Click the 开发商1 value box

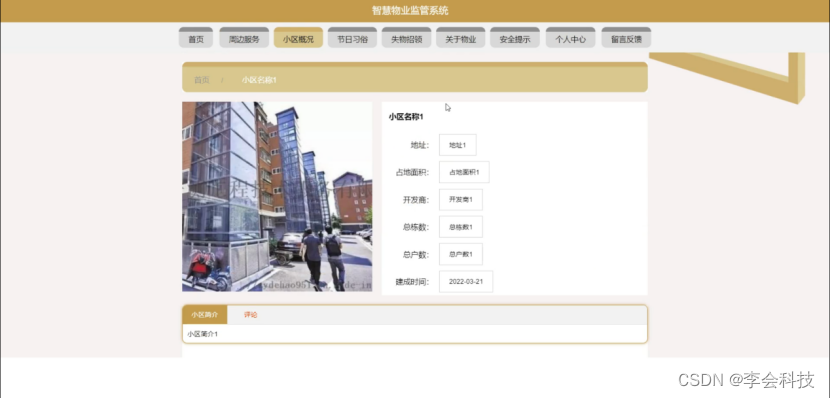pos(461,200)
